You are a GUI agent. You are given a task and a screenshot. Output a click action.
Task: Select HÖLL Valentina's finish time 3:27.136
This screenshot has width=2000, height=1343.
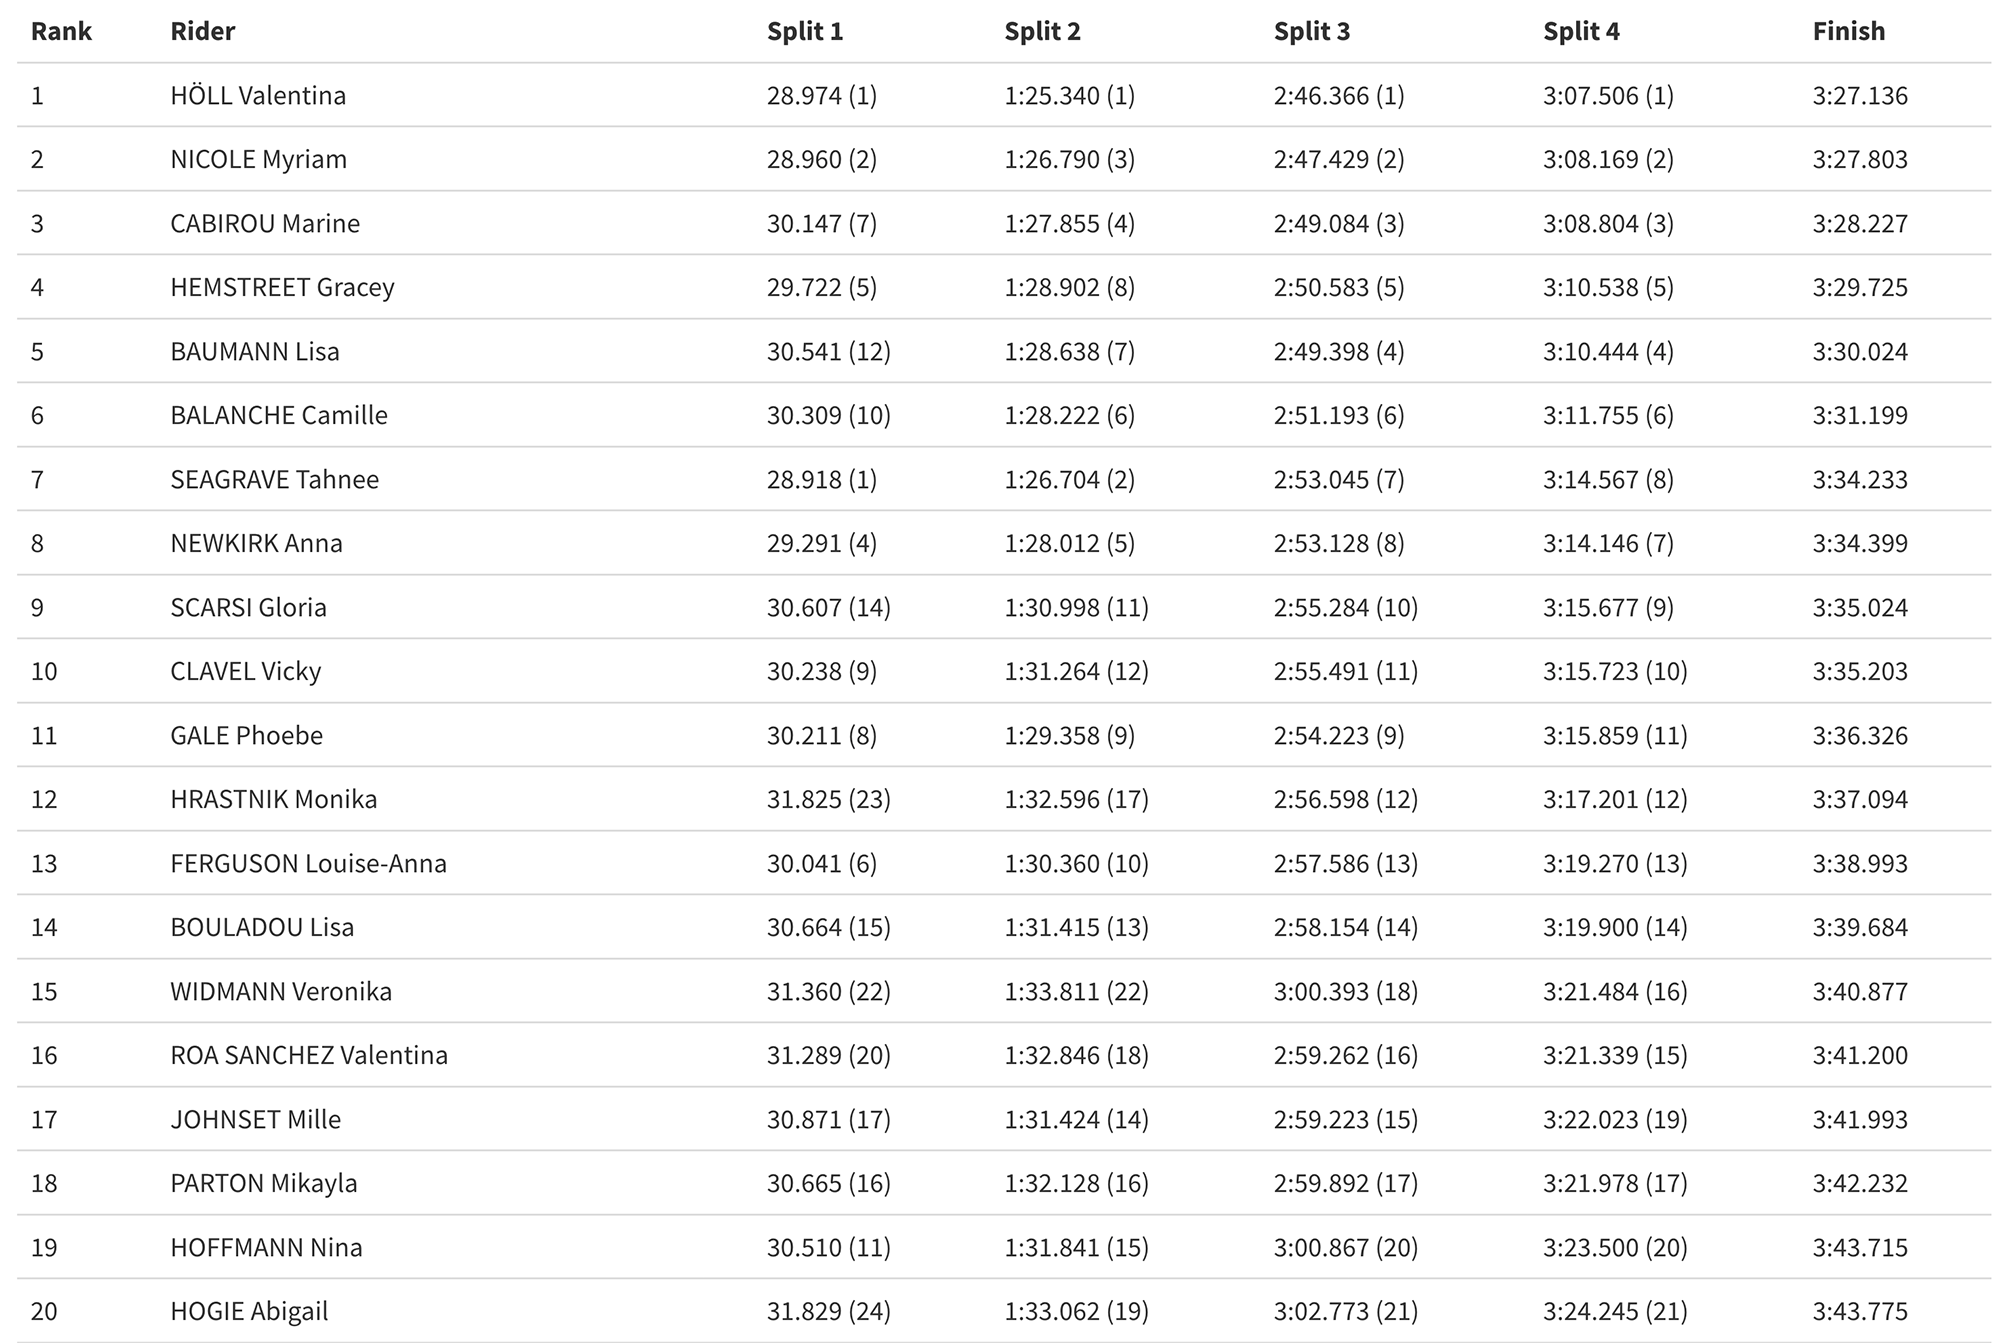point(1860,95)
